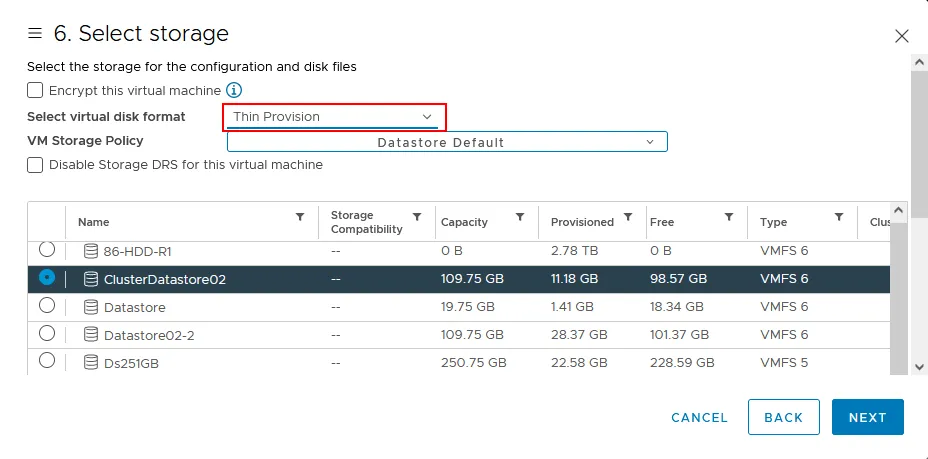The width and height of the screenshot is (928, 459).
Task: Click the info icon next to Encrypt option
Action: pos(235,91)
